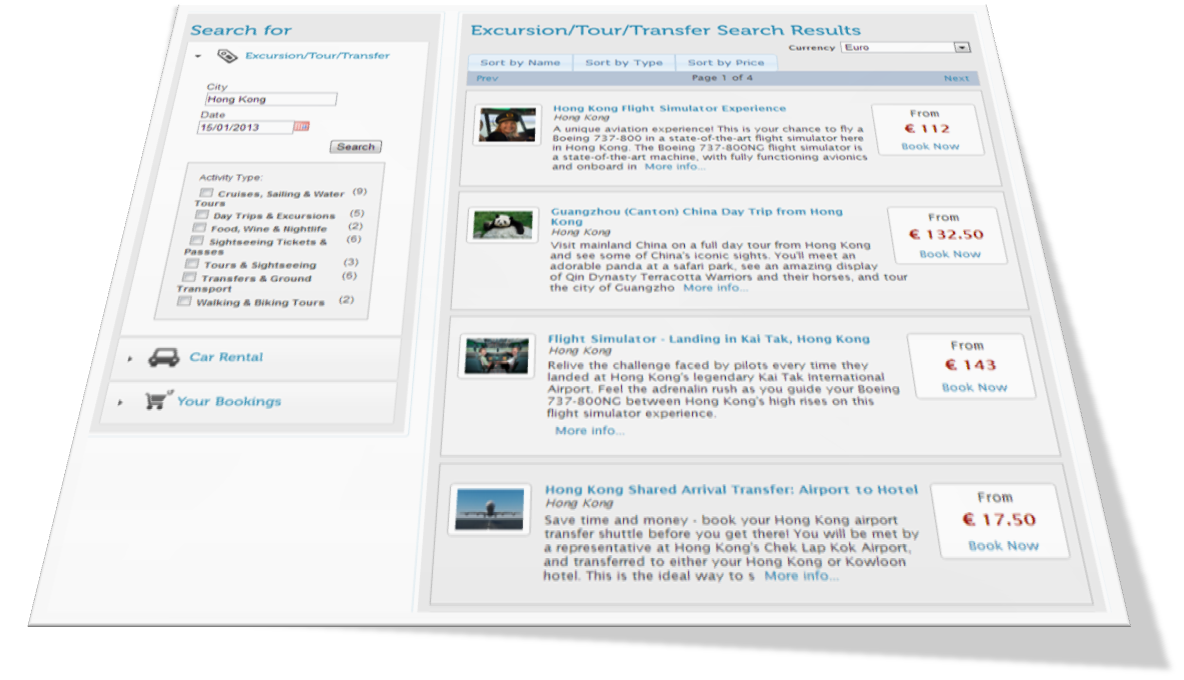
Task: Click Book Now for the €17.50 transfer
Action: tap(1003, 545)
